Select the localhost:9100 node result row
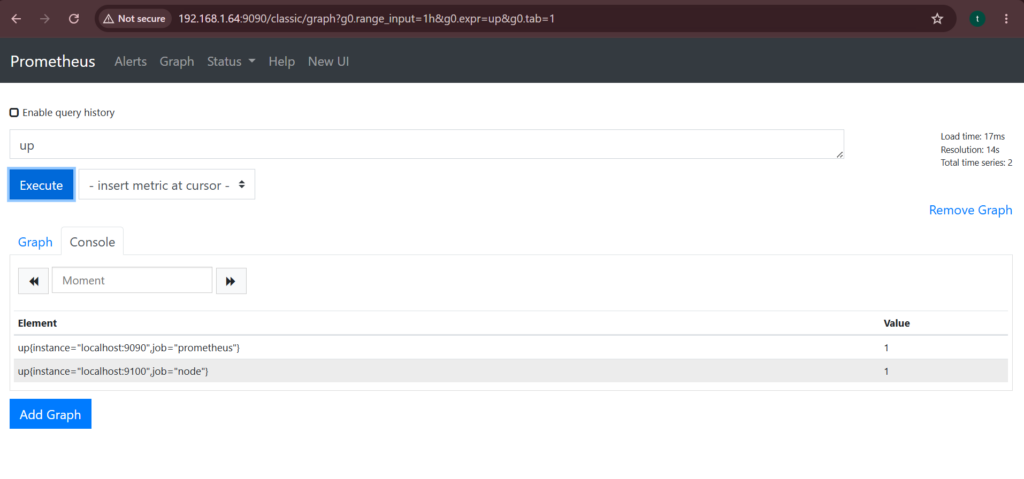 coord(510,371)
